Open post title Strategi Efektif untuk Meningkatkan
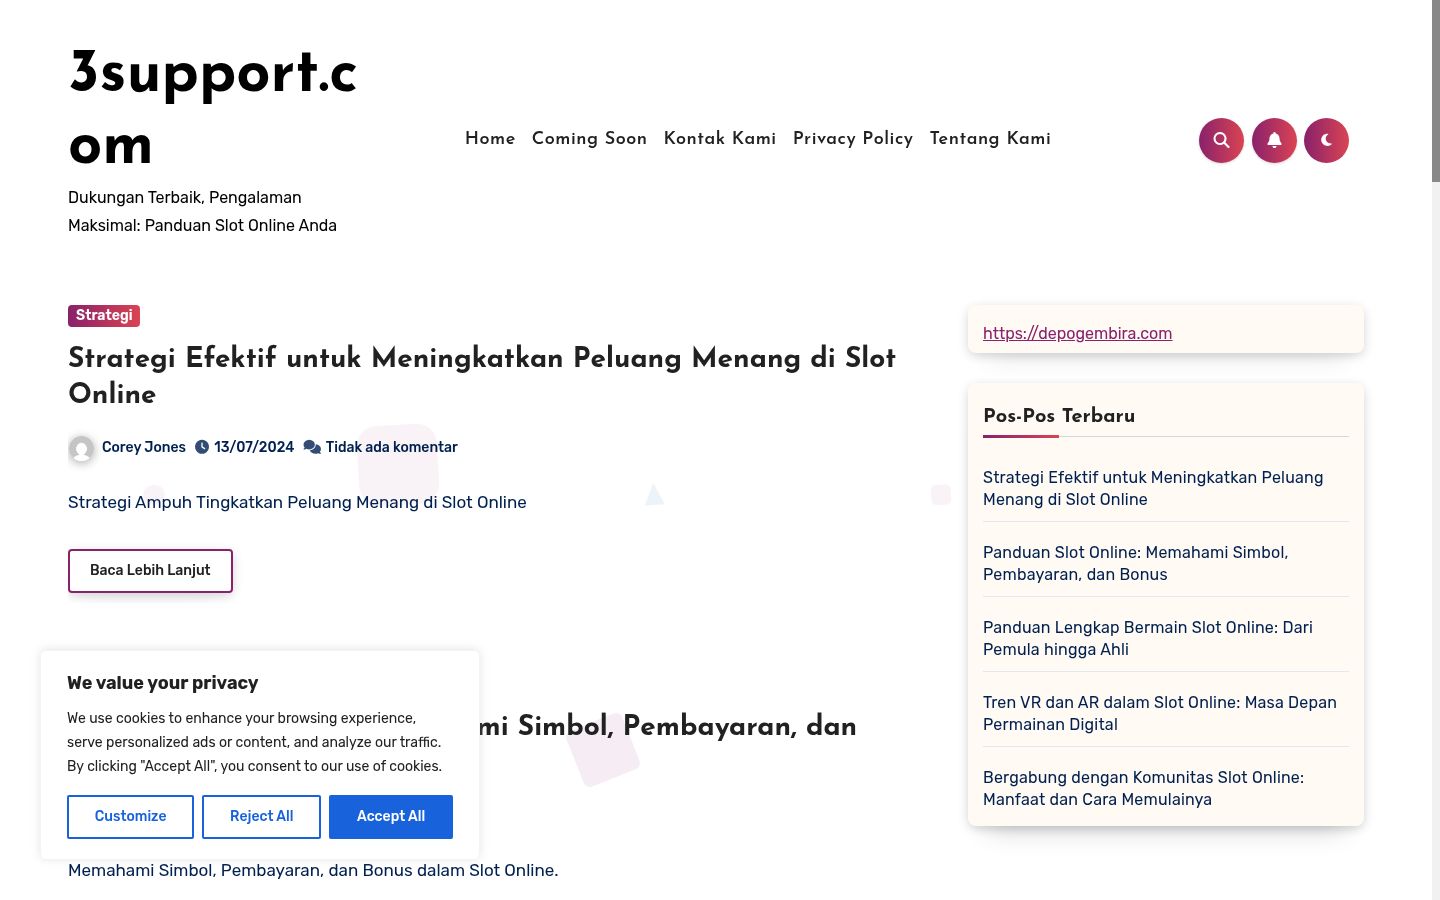1440x900 pixels. [482, 375]
